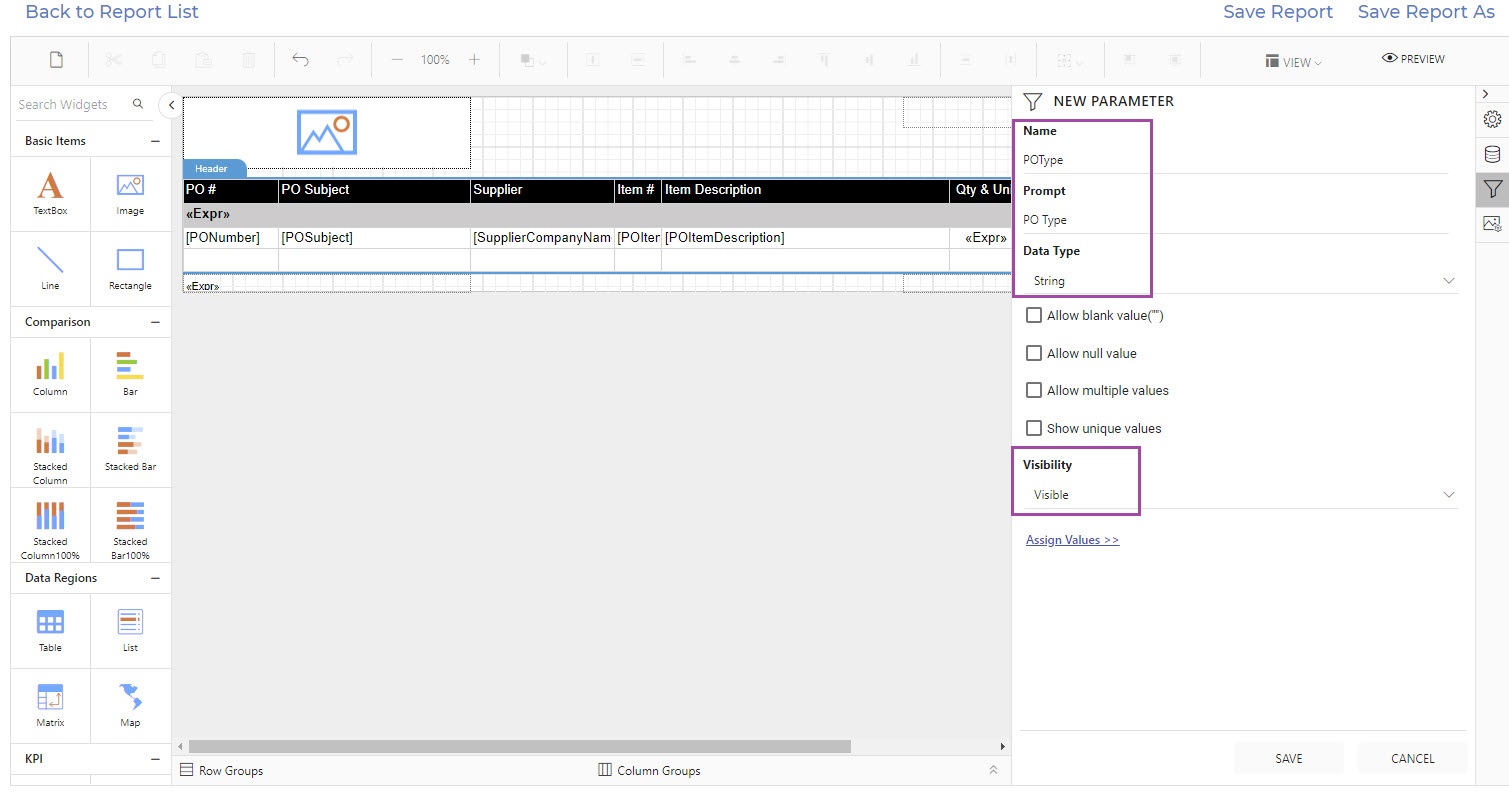Expand the Visibility dropdown

[1238, 495]
